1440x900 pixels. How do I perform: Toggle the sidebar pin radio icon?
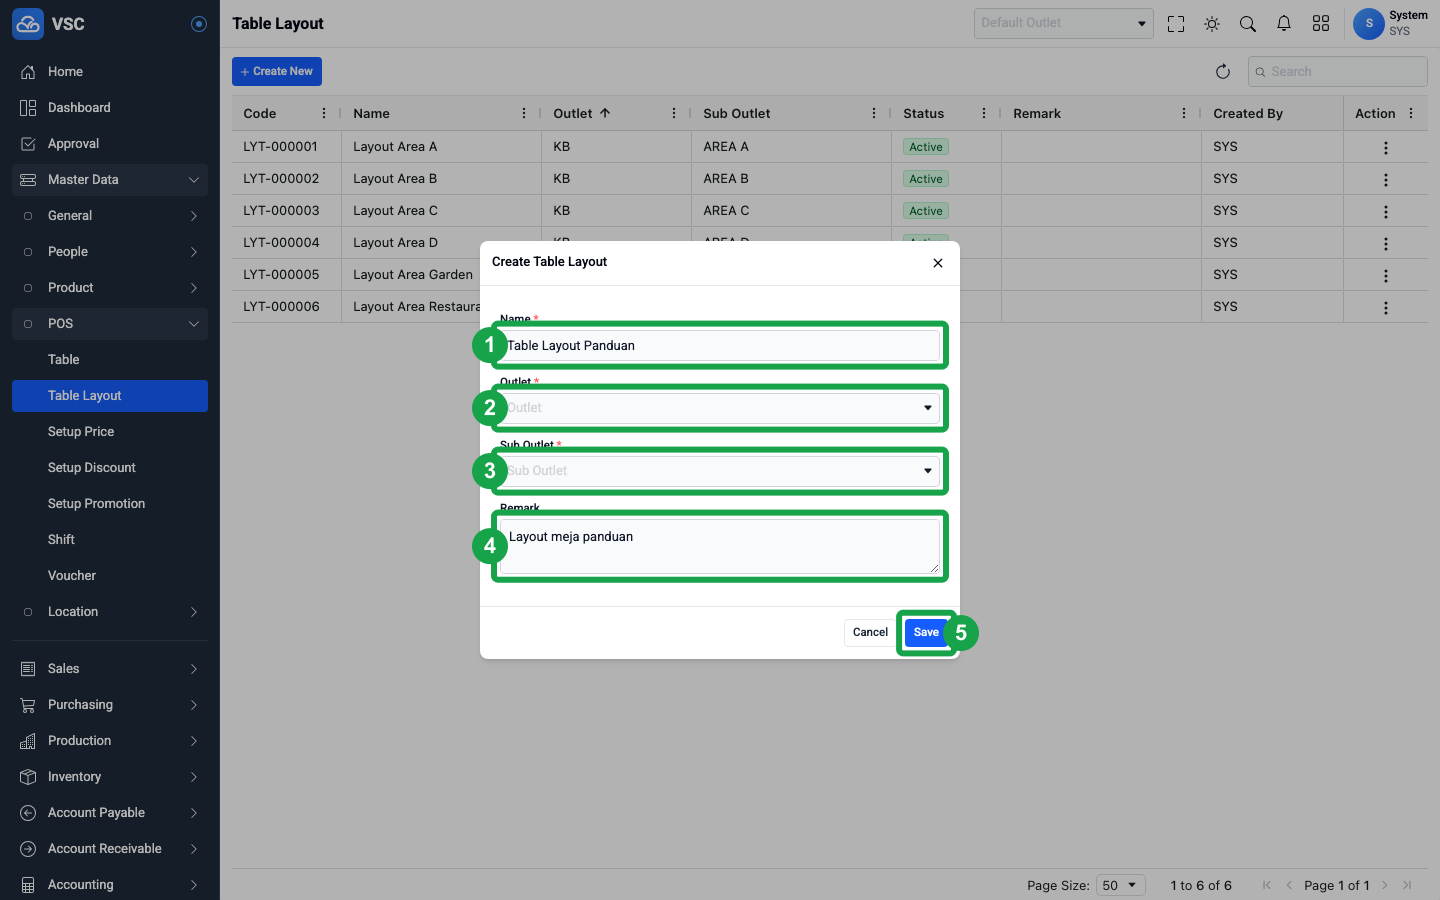point(199,24)
